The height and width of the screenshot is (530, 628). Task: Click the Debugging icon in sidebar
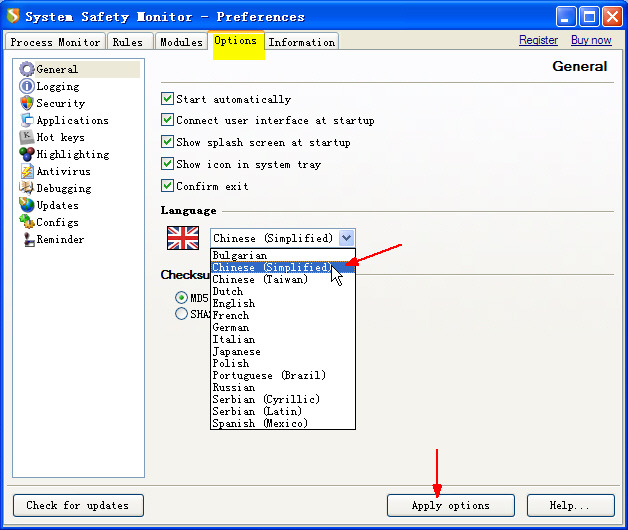pos(27,188)
